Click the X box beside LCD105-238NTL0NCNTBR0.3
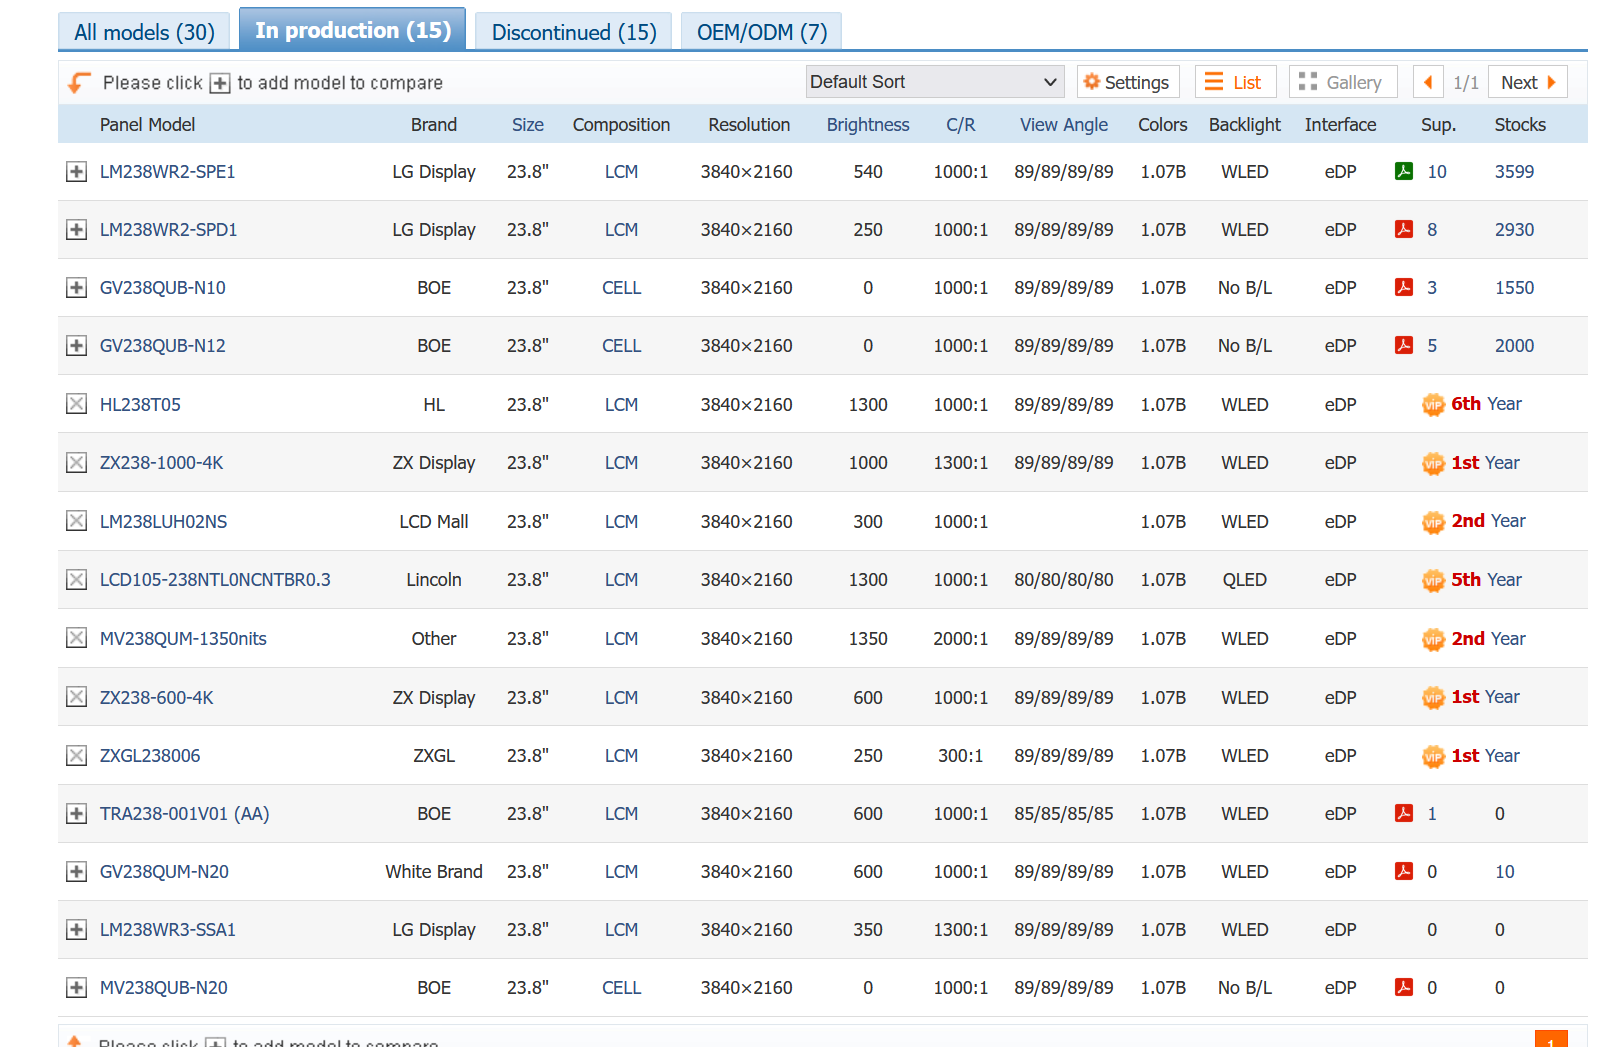Viewport: 1600px width, 1047px height. pos(76,580)
